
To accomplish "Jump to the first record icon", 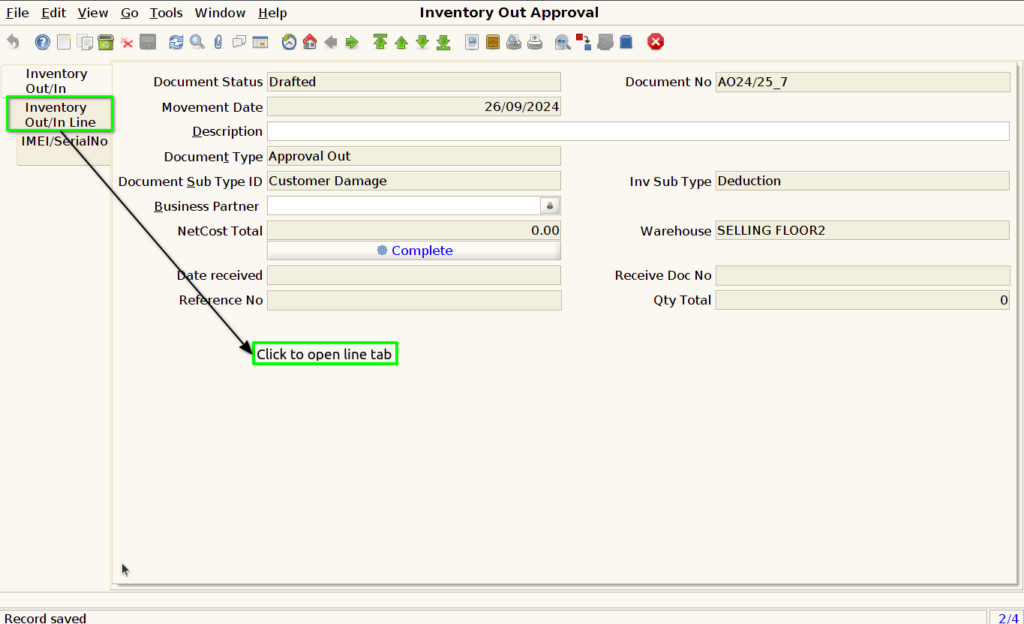I will point(380,42).
